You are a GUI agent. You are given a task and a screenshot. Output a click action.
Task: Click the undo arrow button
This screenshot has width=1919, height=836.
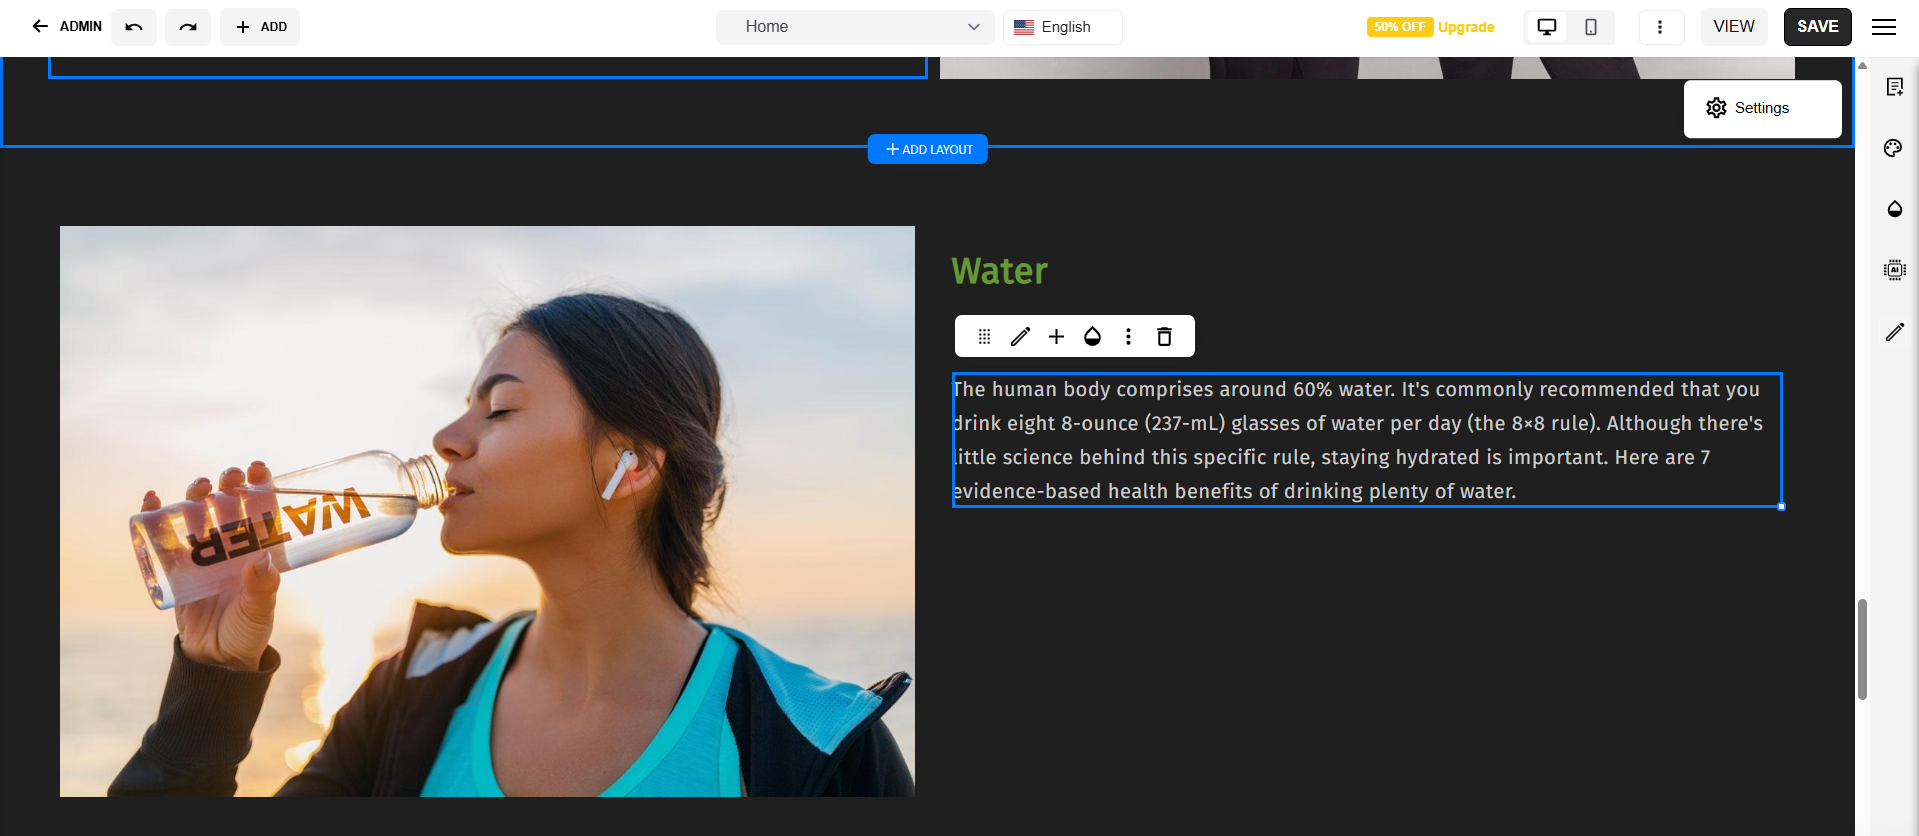[134, 27]
